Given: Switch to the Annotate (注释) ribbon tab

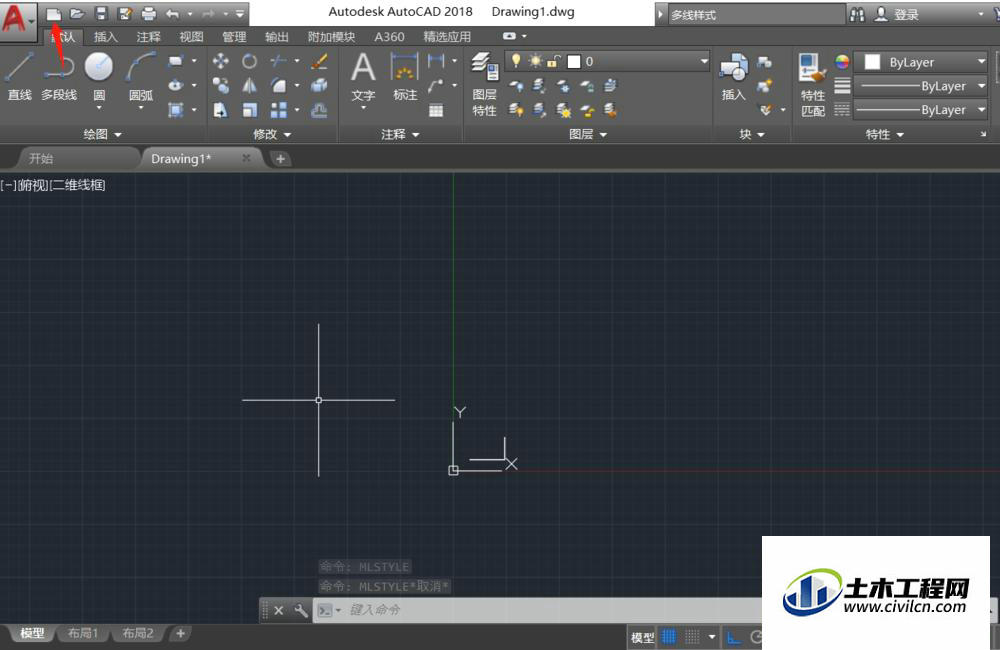Looking at the screenshot, I should tap(149, 37).
